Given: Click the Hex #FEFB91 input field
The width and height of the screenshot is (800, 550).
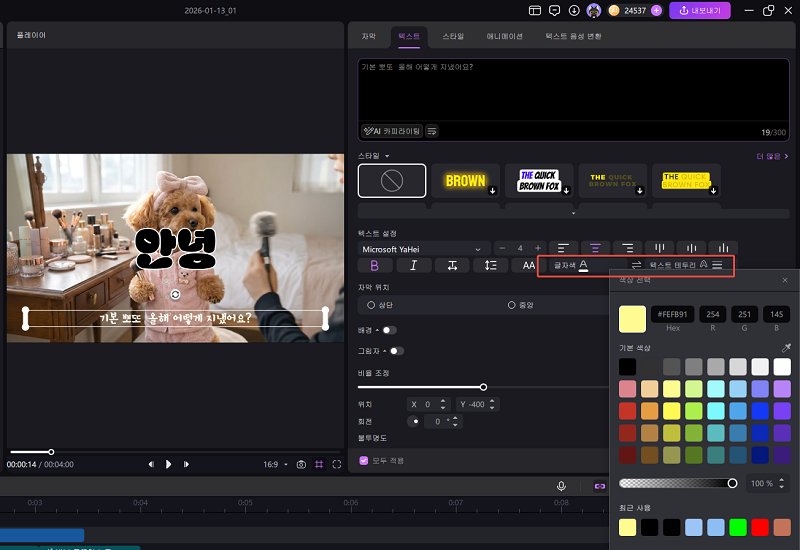Looking at the screenshot, I should point(672,314).
